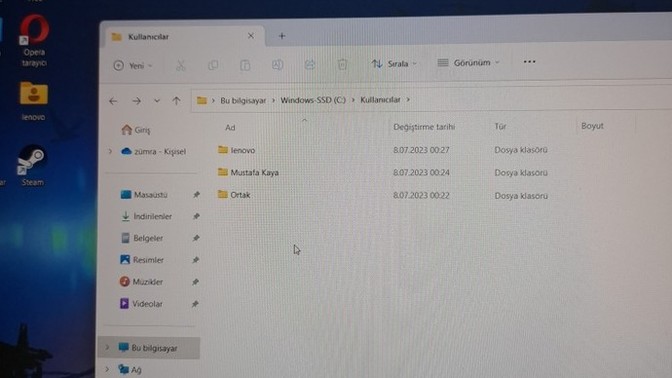Click the date 8.07.2023 00:22
Viewport: 672px width, 378px height.
click(x=421, y=195)
